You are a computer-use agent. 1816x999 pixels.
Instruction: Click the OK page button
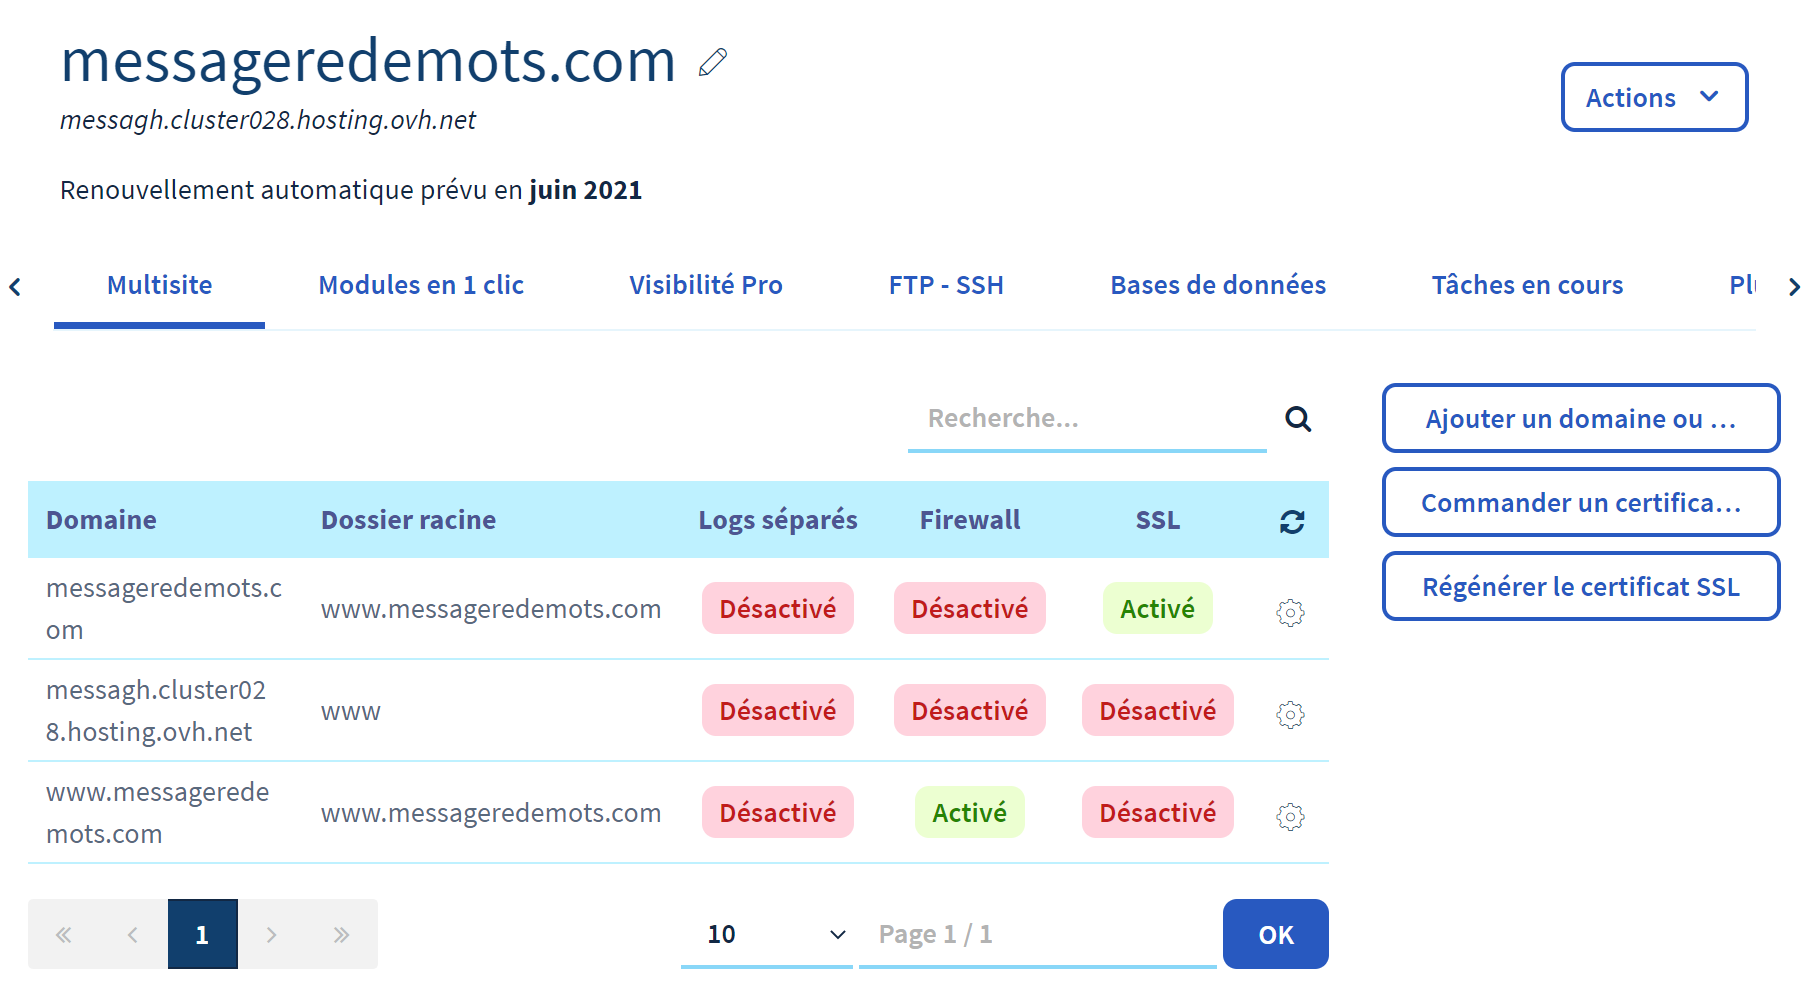tap(1275, 935)
